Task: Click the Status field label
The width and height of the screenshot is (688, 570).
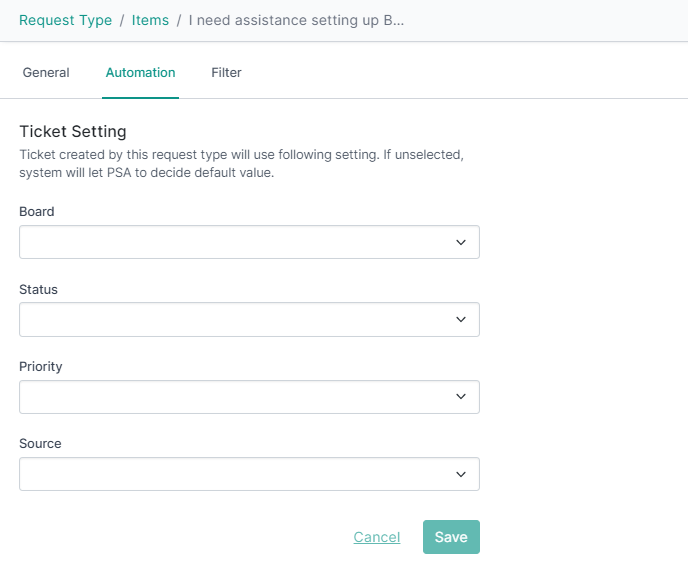Action: [38, 290]
